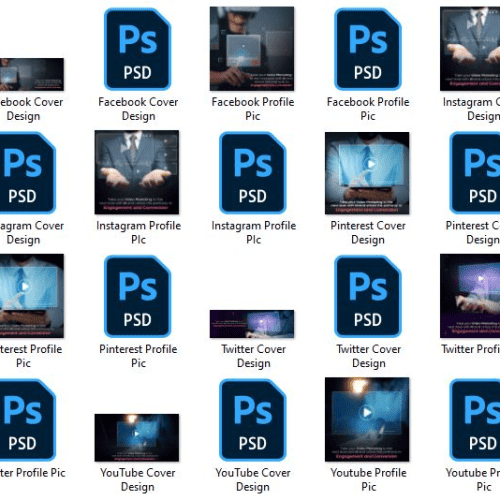Screen dimensions: 500x500
Task: Click the Facebook Cover Design banner thumbnail at left
Action: (32, 74)
